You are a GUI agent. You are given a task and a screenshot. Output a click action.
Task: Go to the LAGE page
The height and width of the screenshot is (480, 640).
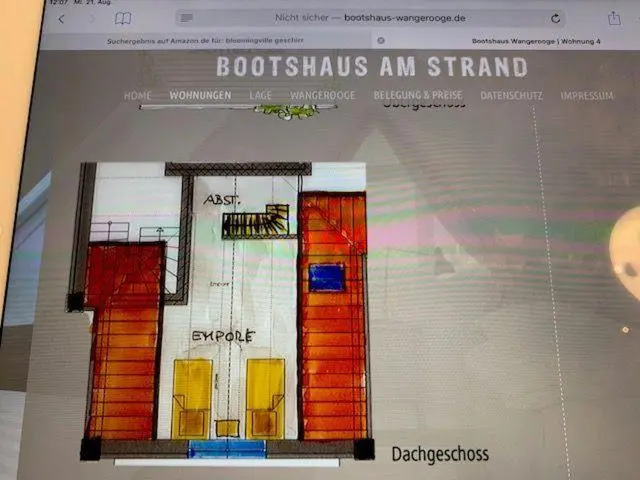(x=260, y=96)
